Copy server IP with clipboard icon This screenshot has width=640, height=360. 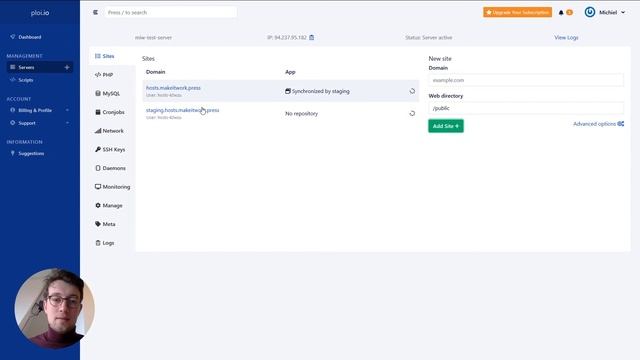tap(311, 38)
